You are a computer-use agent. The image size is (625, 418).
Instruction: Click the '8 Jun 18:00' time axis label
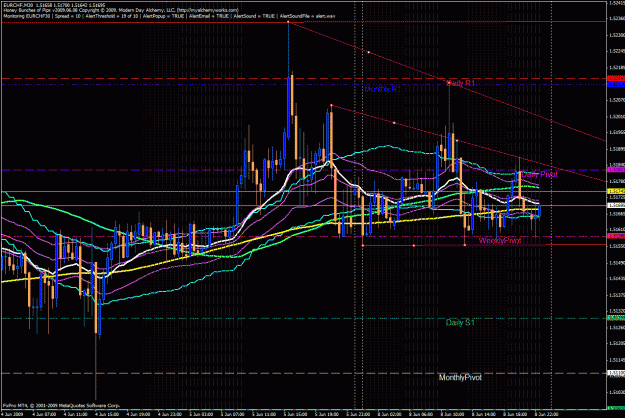point(515,414)
